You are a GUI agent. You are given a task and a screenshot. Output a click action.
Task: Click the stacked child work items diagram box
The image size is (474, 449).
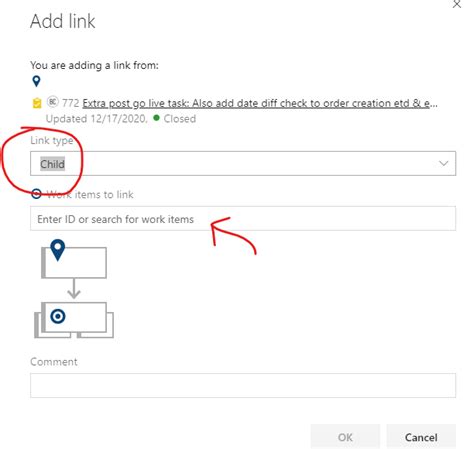[x=74, y=320]
